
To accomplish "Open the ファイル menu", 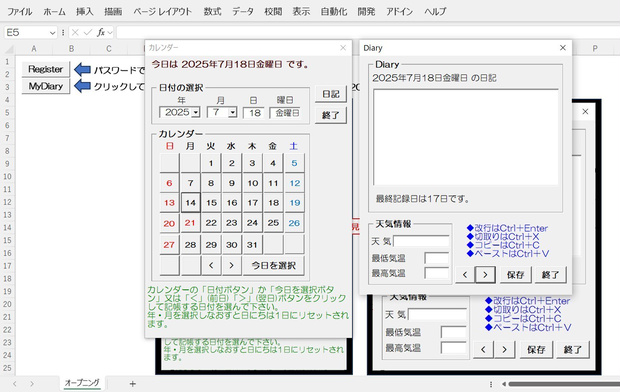I will coord(20,12).
